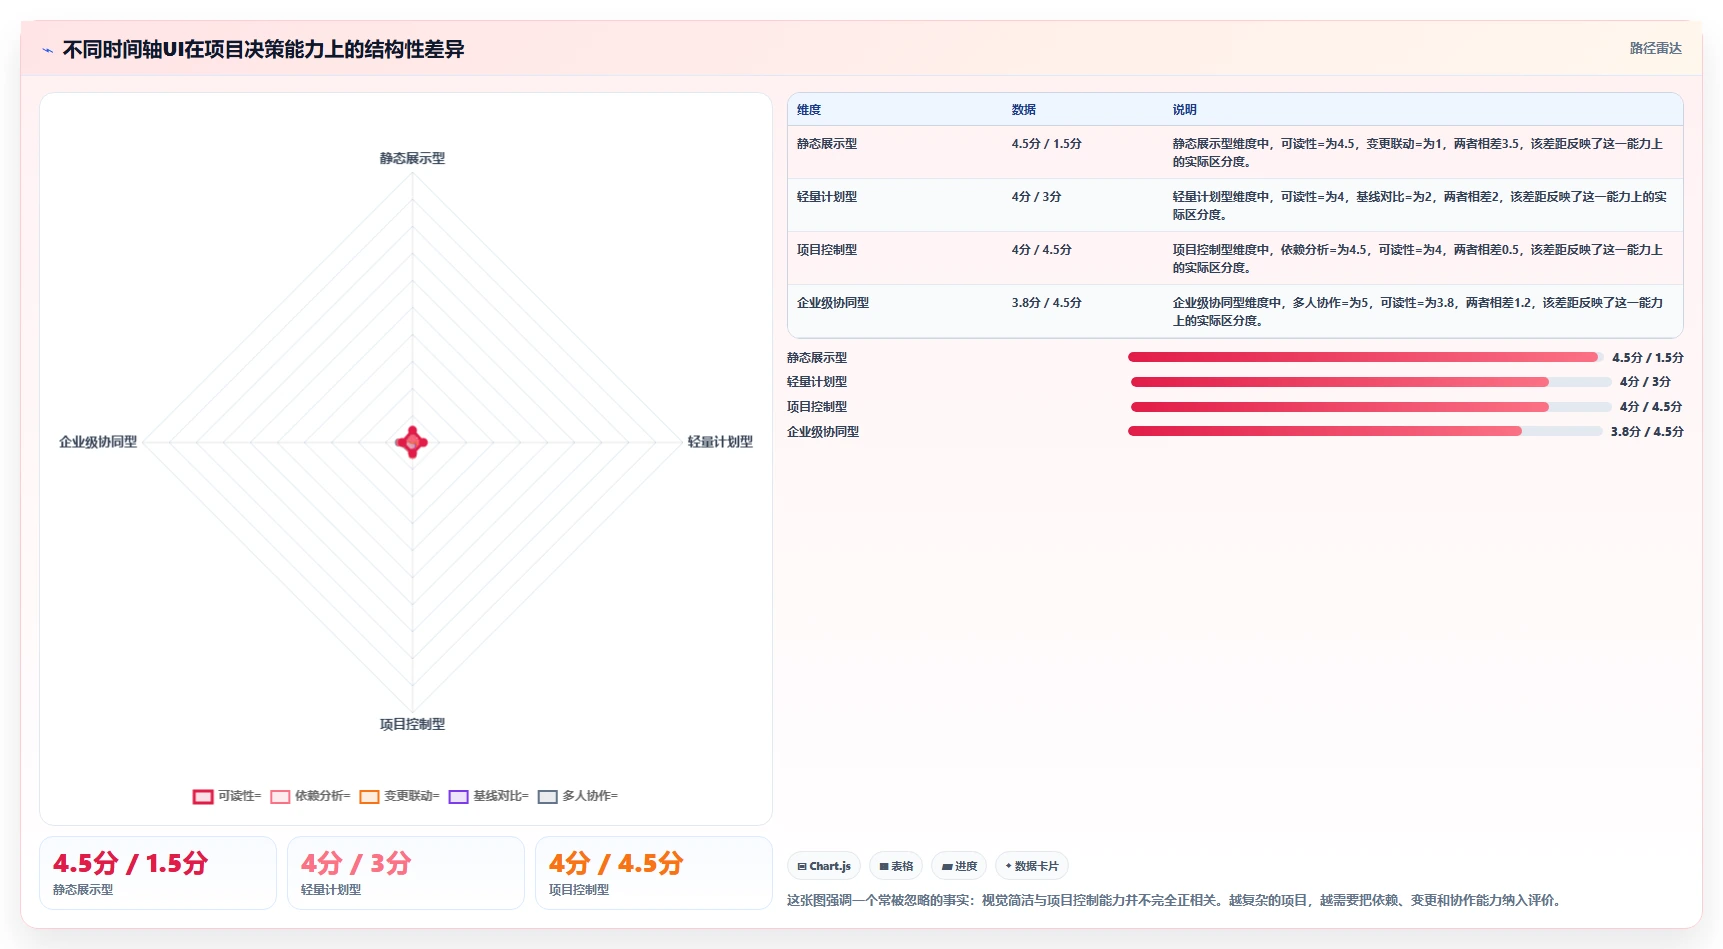Click the 静态展示型 progress bar
The image size is (1723, 949).
[x=1366, y=357]
